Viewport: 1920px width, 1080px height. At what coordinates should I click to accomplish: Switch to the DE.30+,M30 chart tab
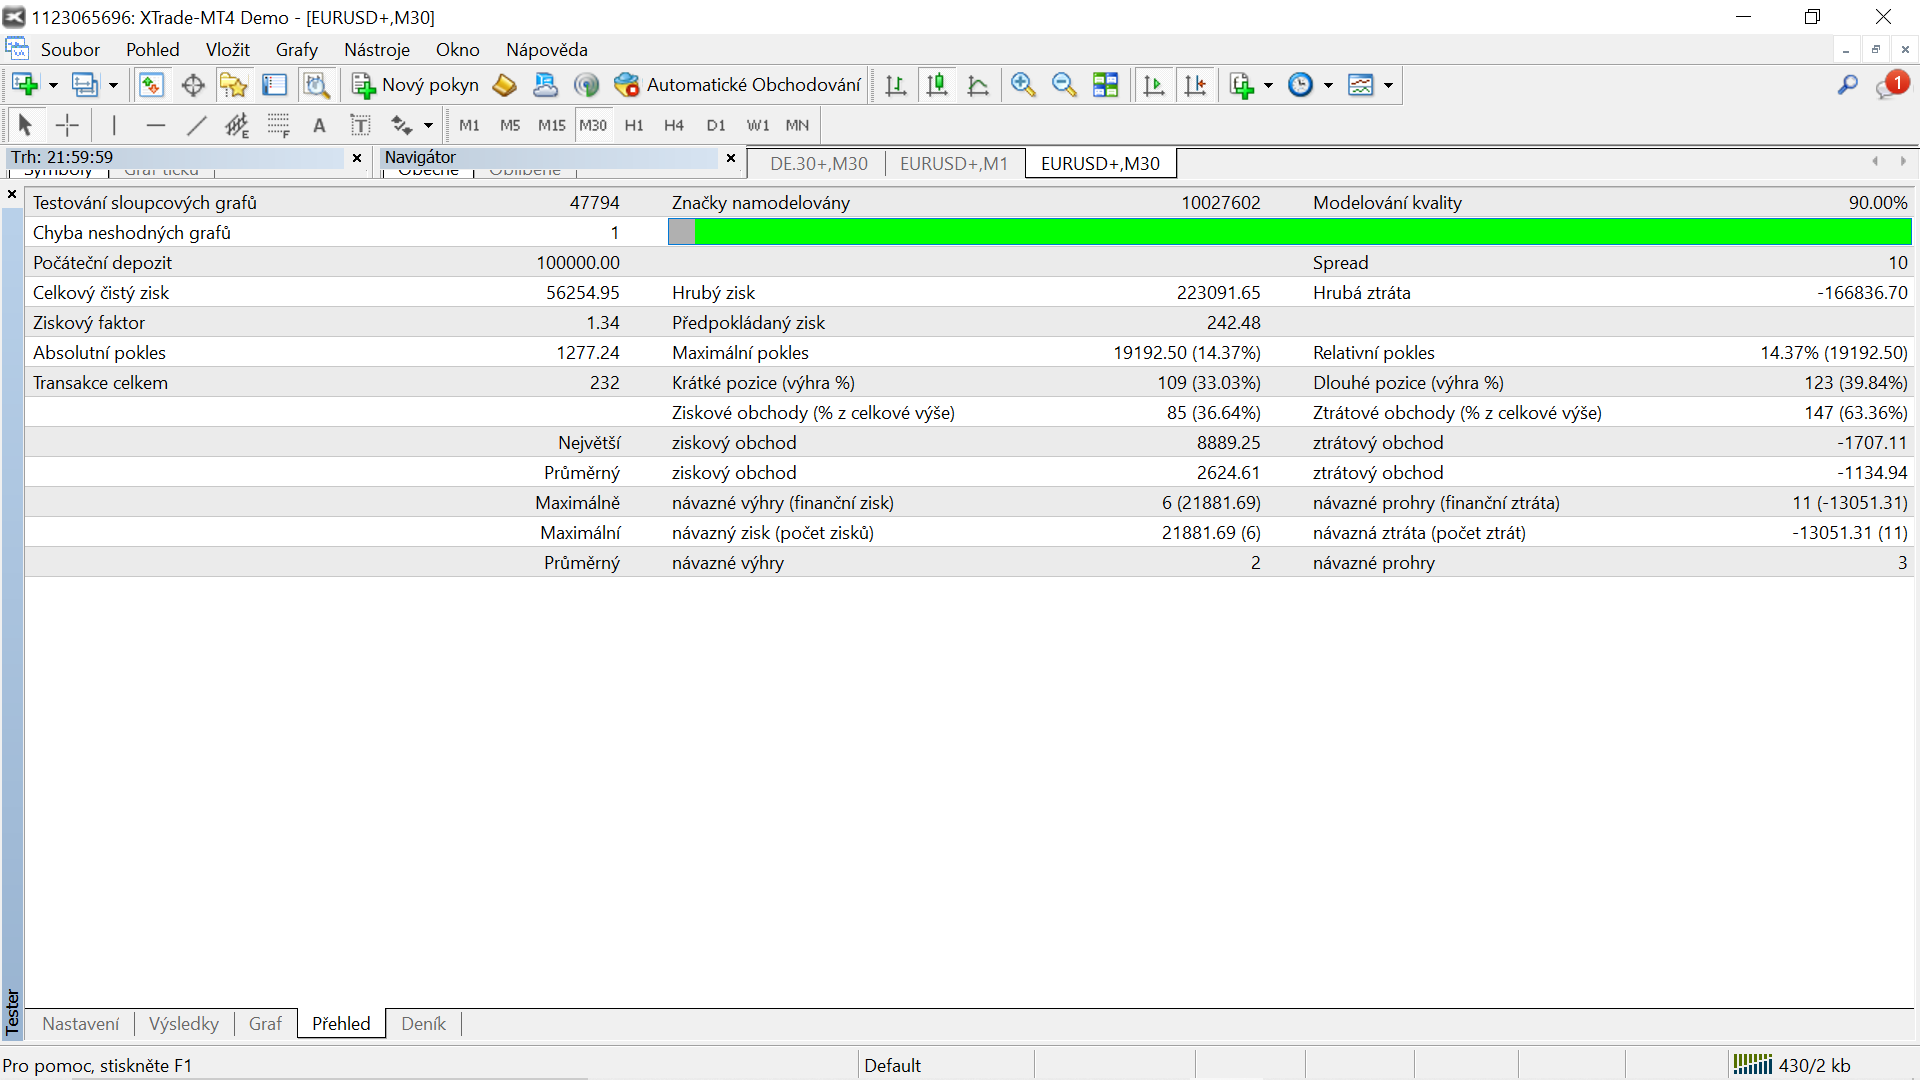[x=819, y=164]
